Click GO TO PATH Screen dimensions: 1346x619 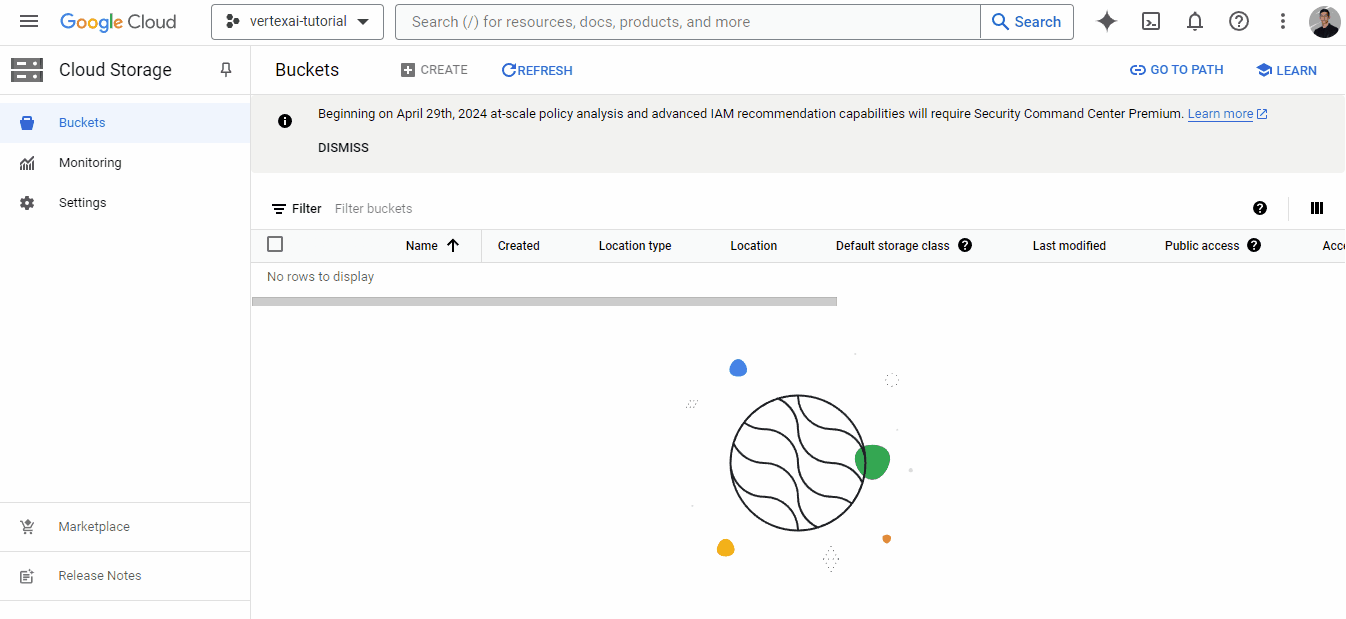pyautogui.click(x=1177, y=70)
